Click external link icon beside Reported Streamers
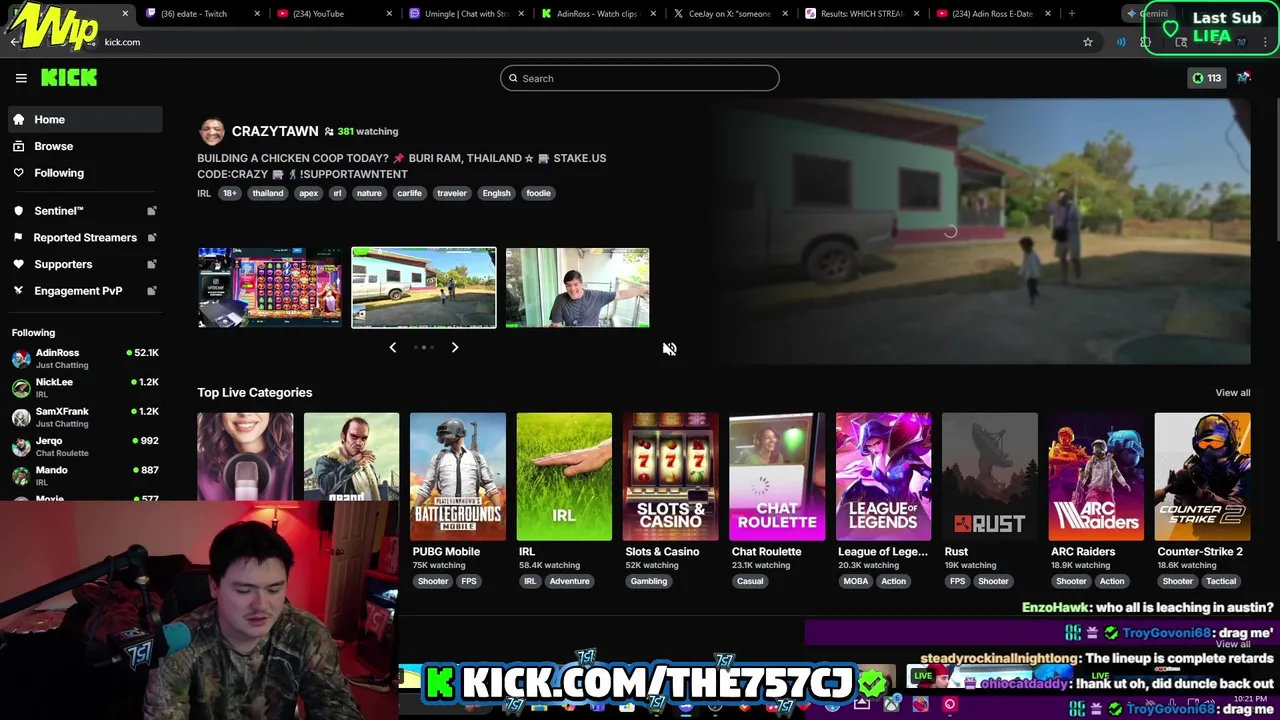The height and width of the screenshot is (720, 1280). pos(152,238)
